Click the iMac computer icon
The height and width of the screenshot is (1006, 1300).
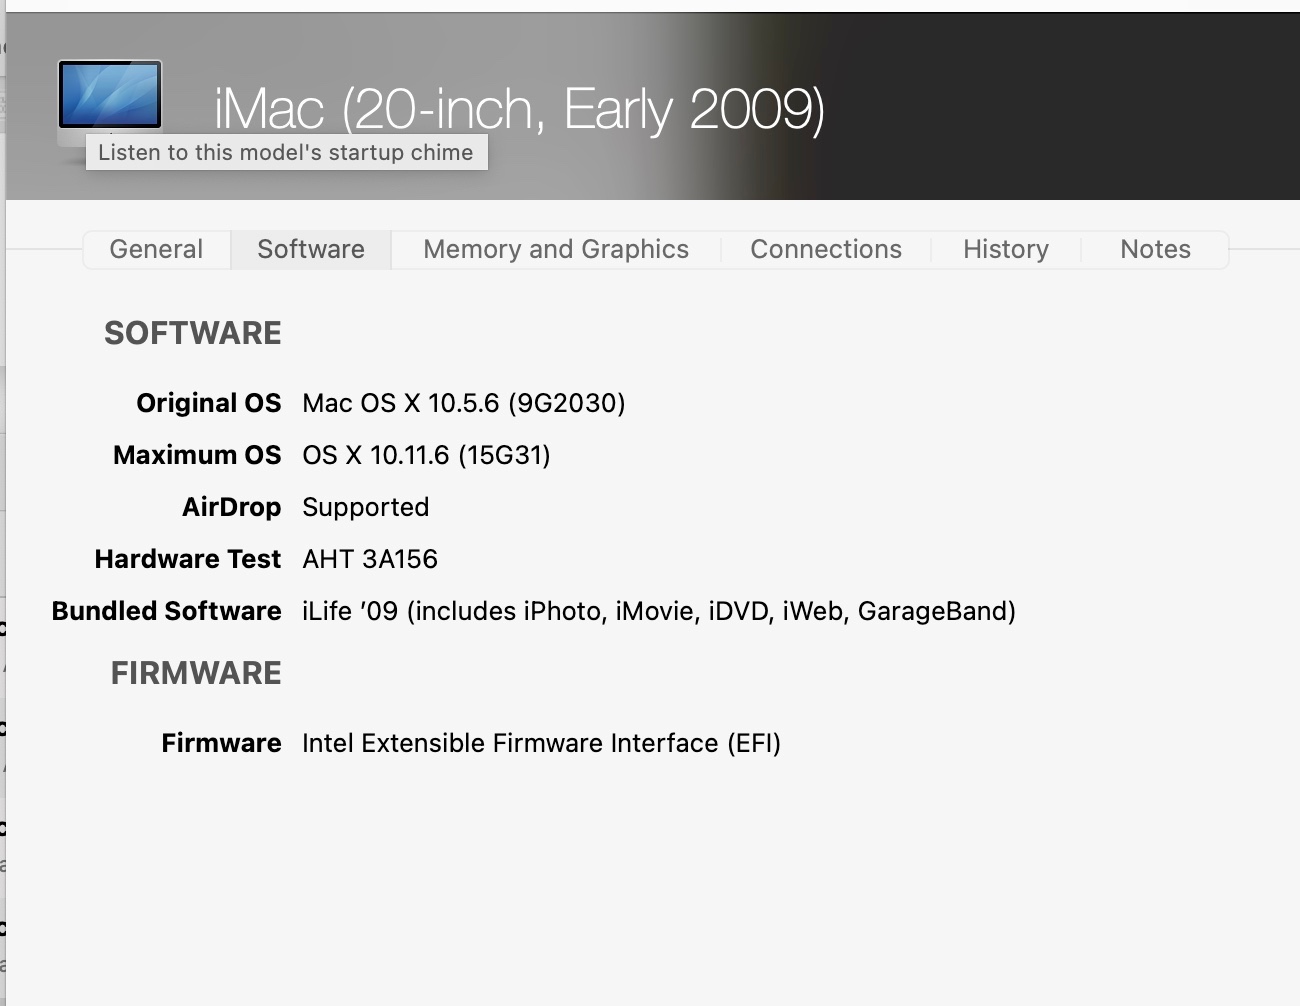point(110,96)
